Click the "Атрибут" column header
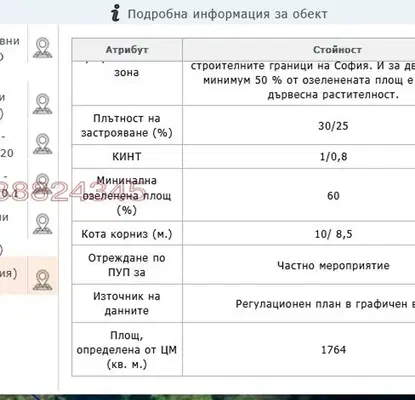415x400 pixels. point(127,50)
